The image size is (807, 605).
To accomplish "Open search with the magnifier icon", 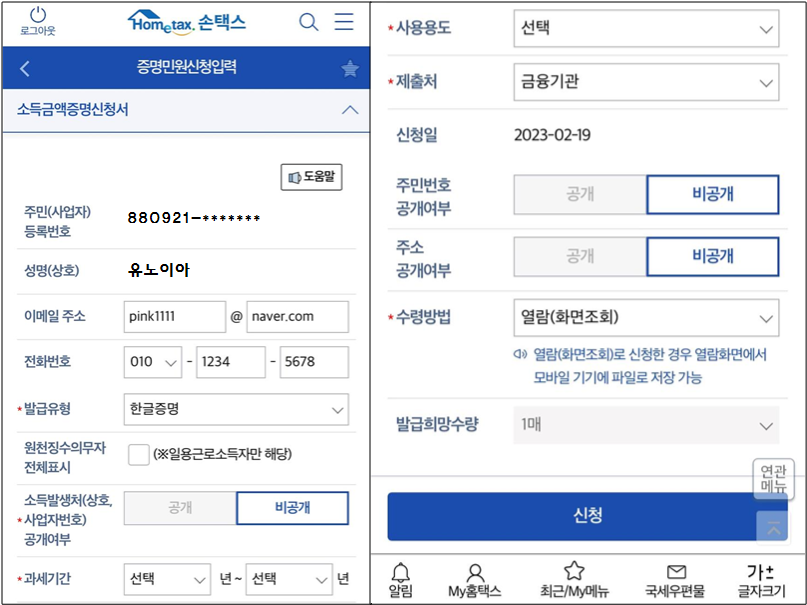I will pos(310,21).
